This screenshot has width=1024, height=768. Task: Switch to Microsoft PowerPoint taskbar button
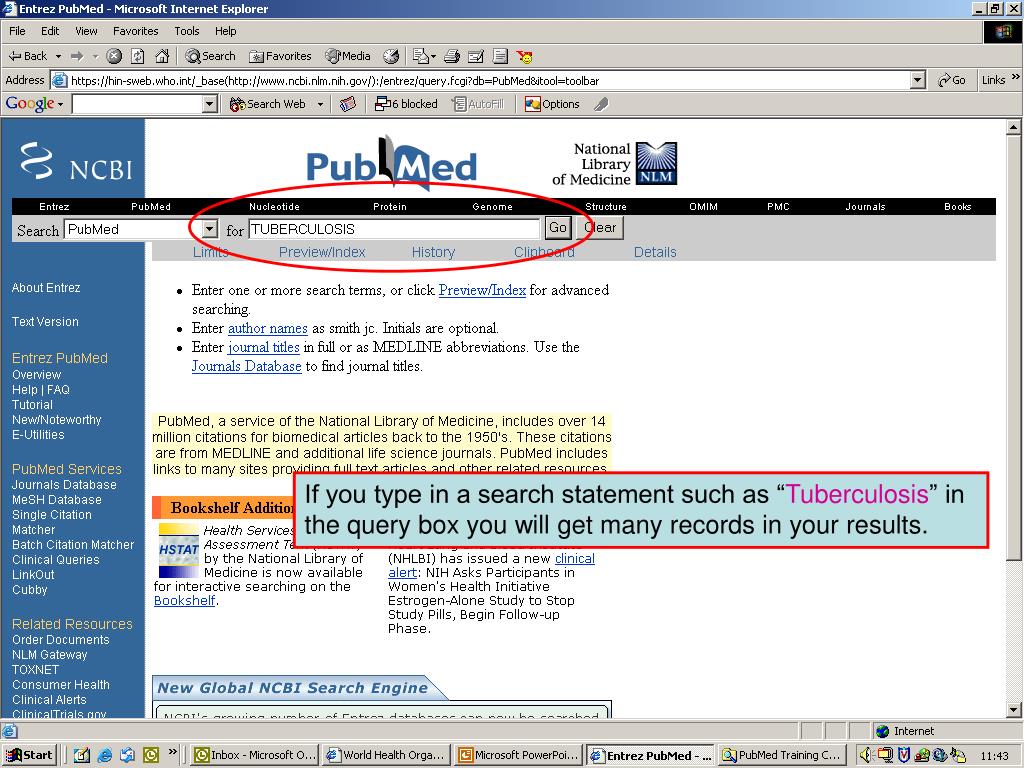[517, 755]
